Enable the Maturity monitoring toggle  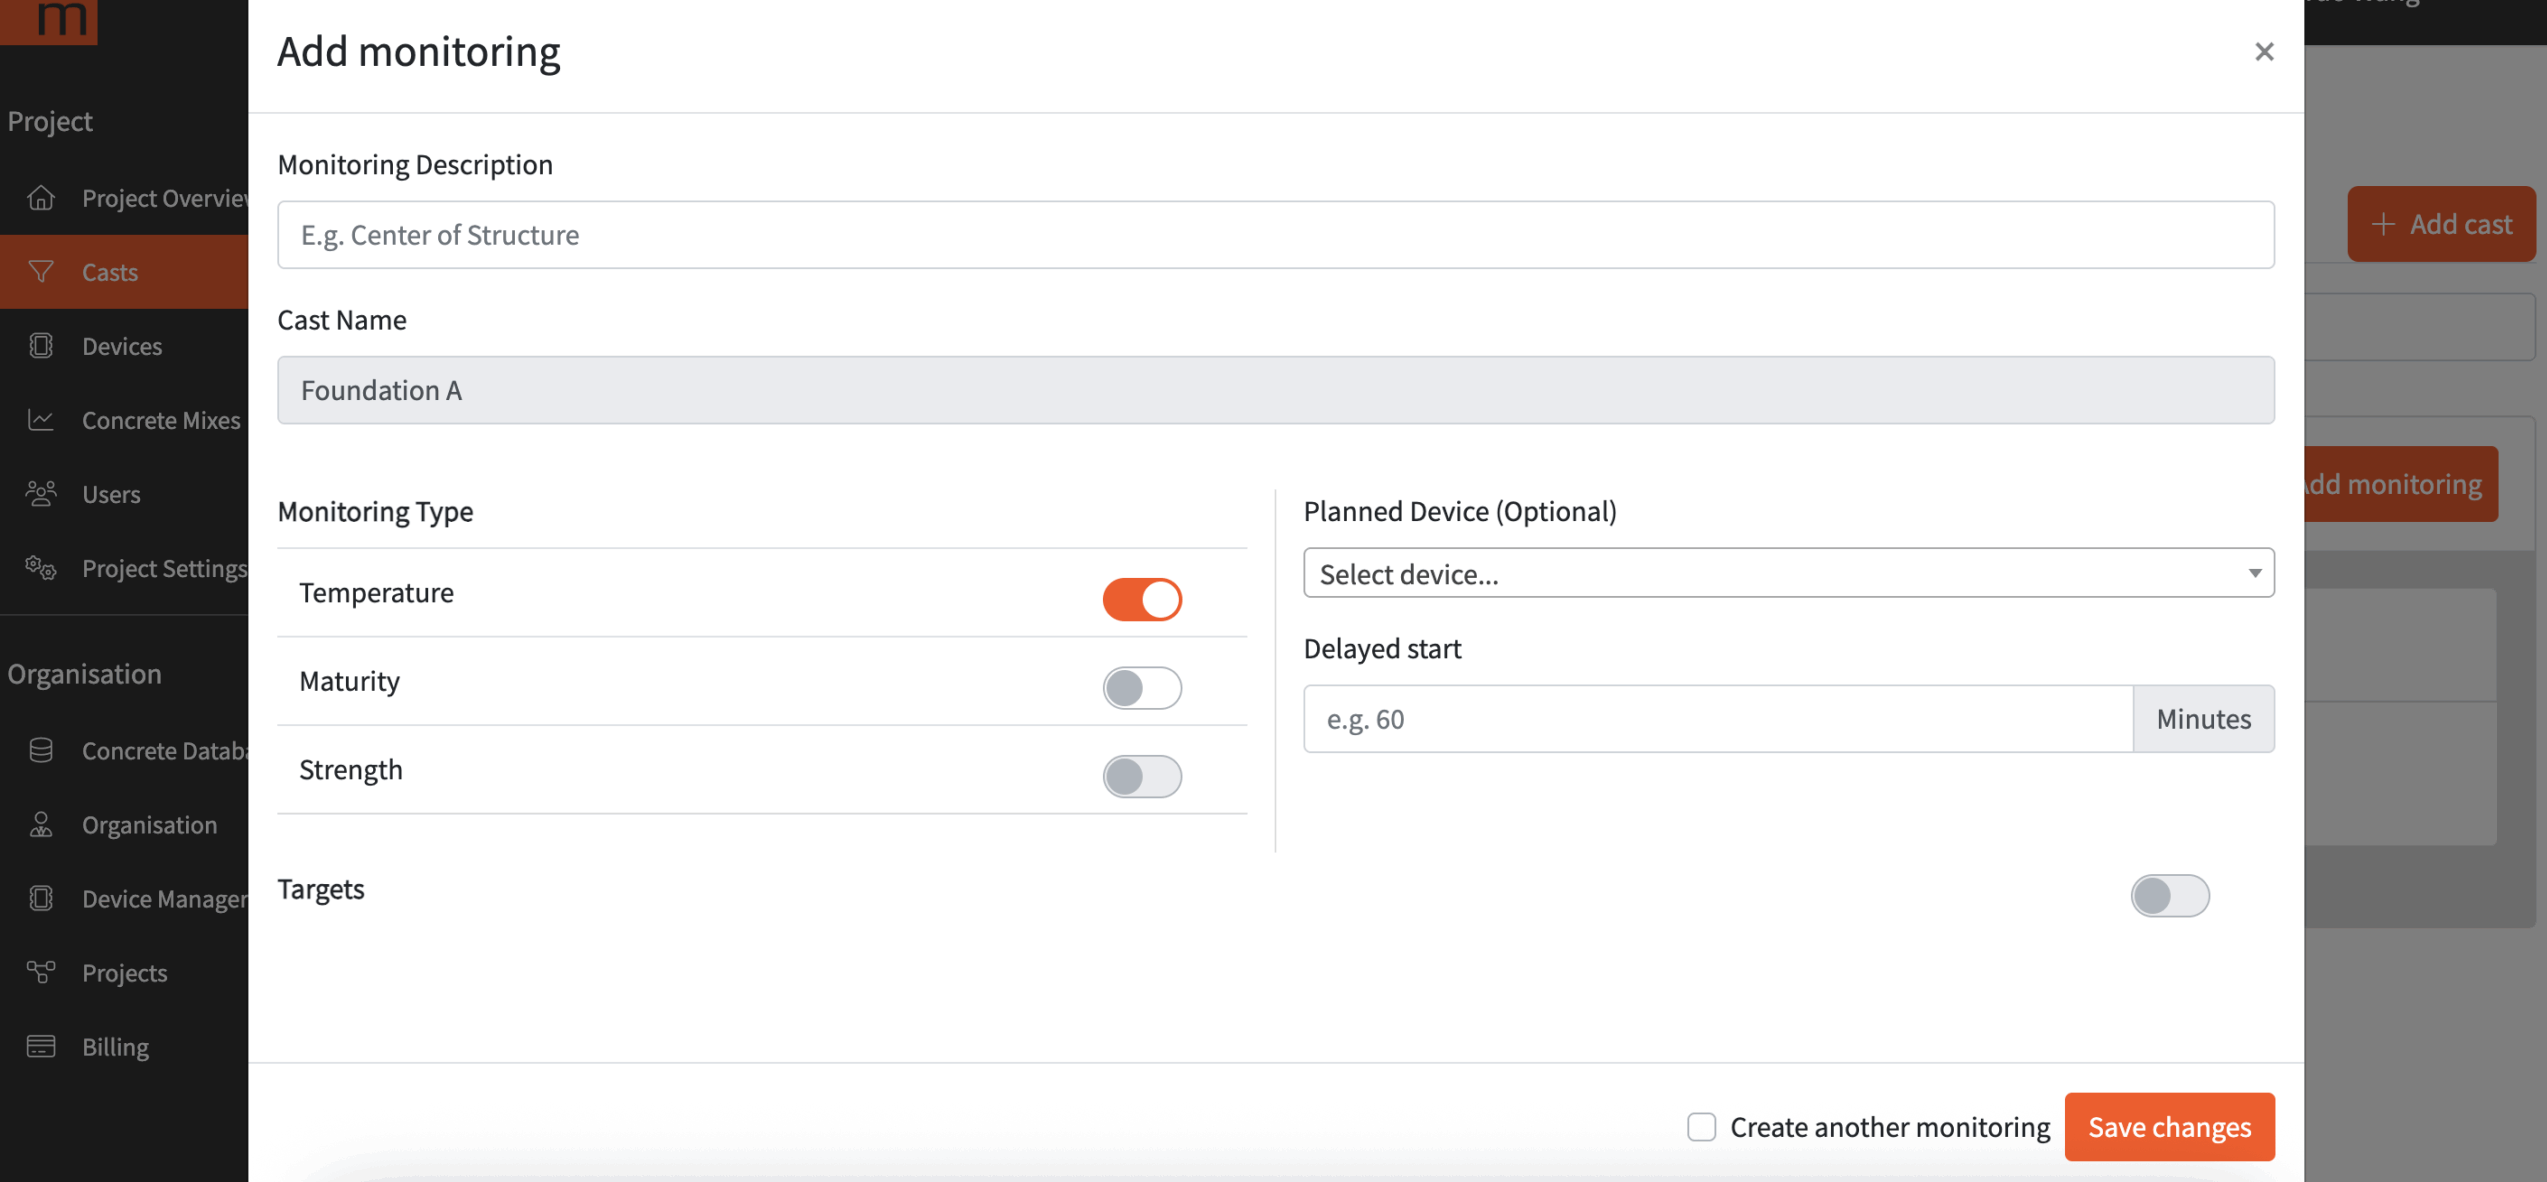pyautogui.click(x=1142, y=688)
